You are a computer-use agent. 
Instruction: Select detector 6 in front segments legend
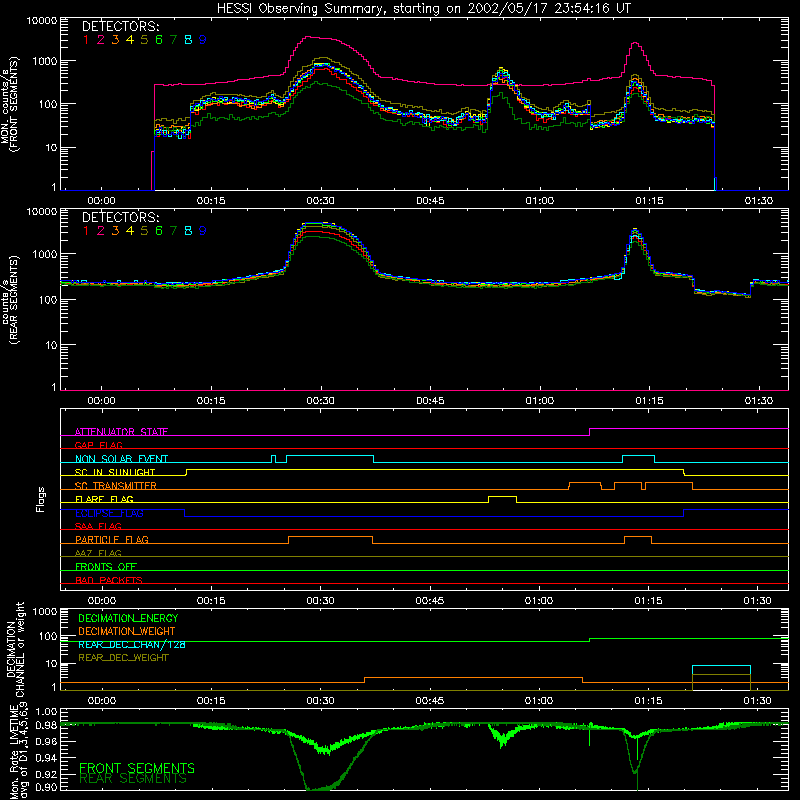pyautogui.click(x=159, y=40)
